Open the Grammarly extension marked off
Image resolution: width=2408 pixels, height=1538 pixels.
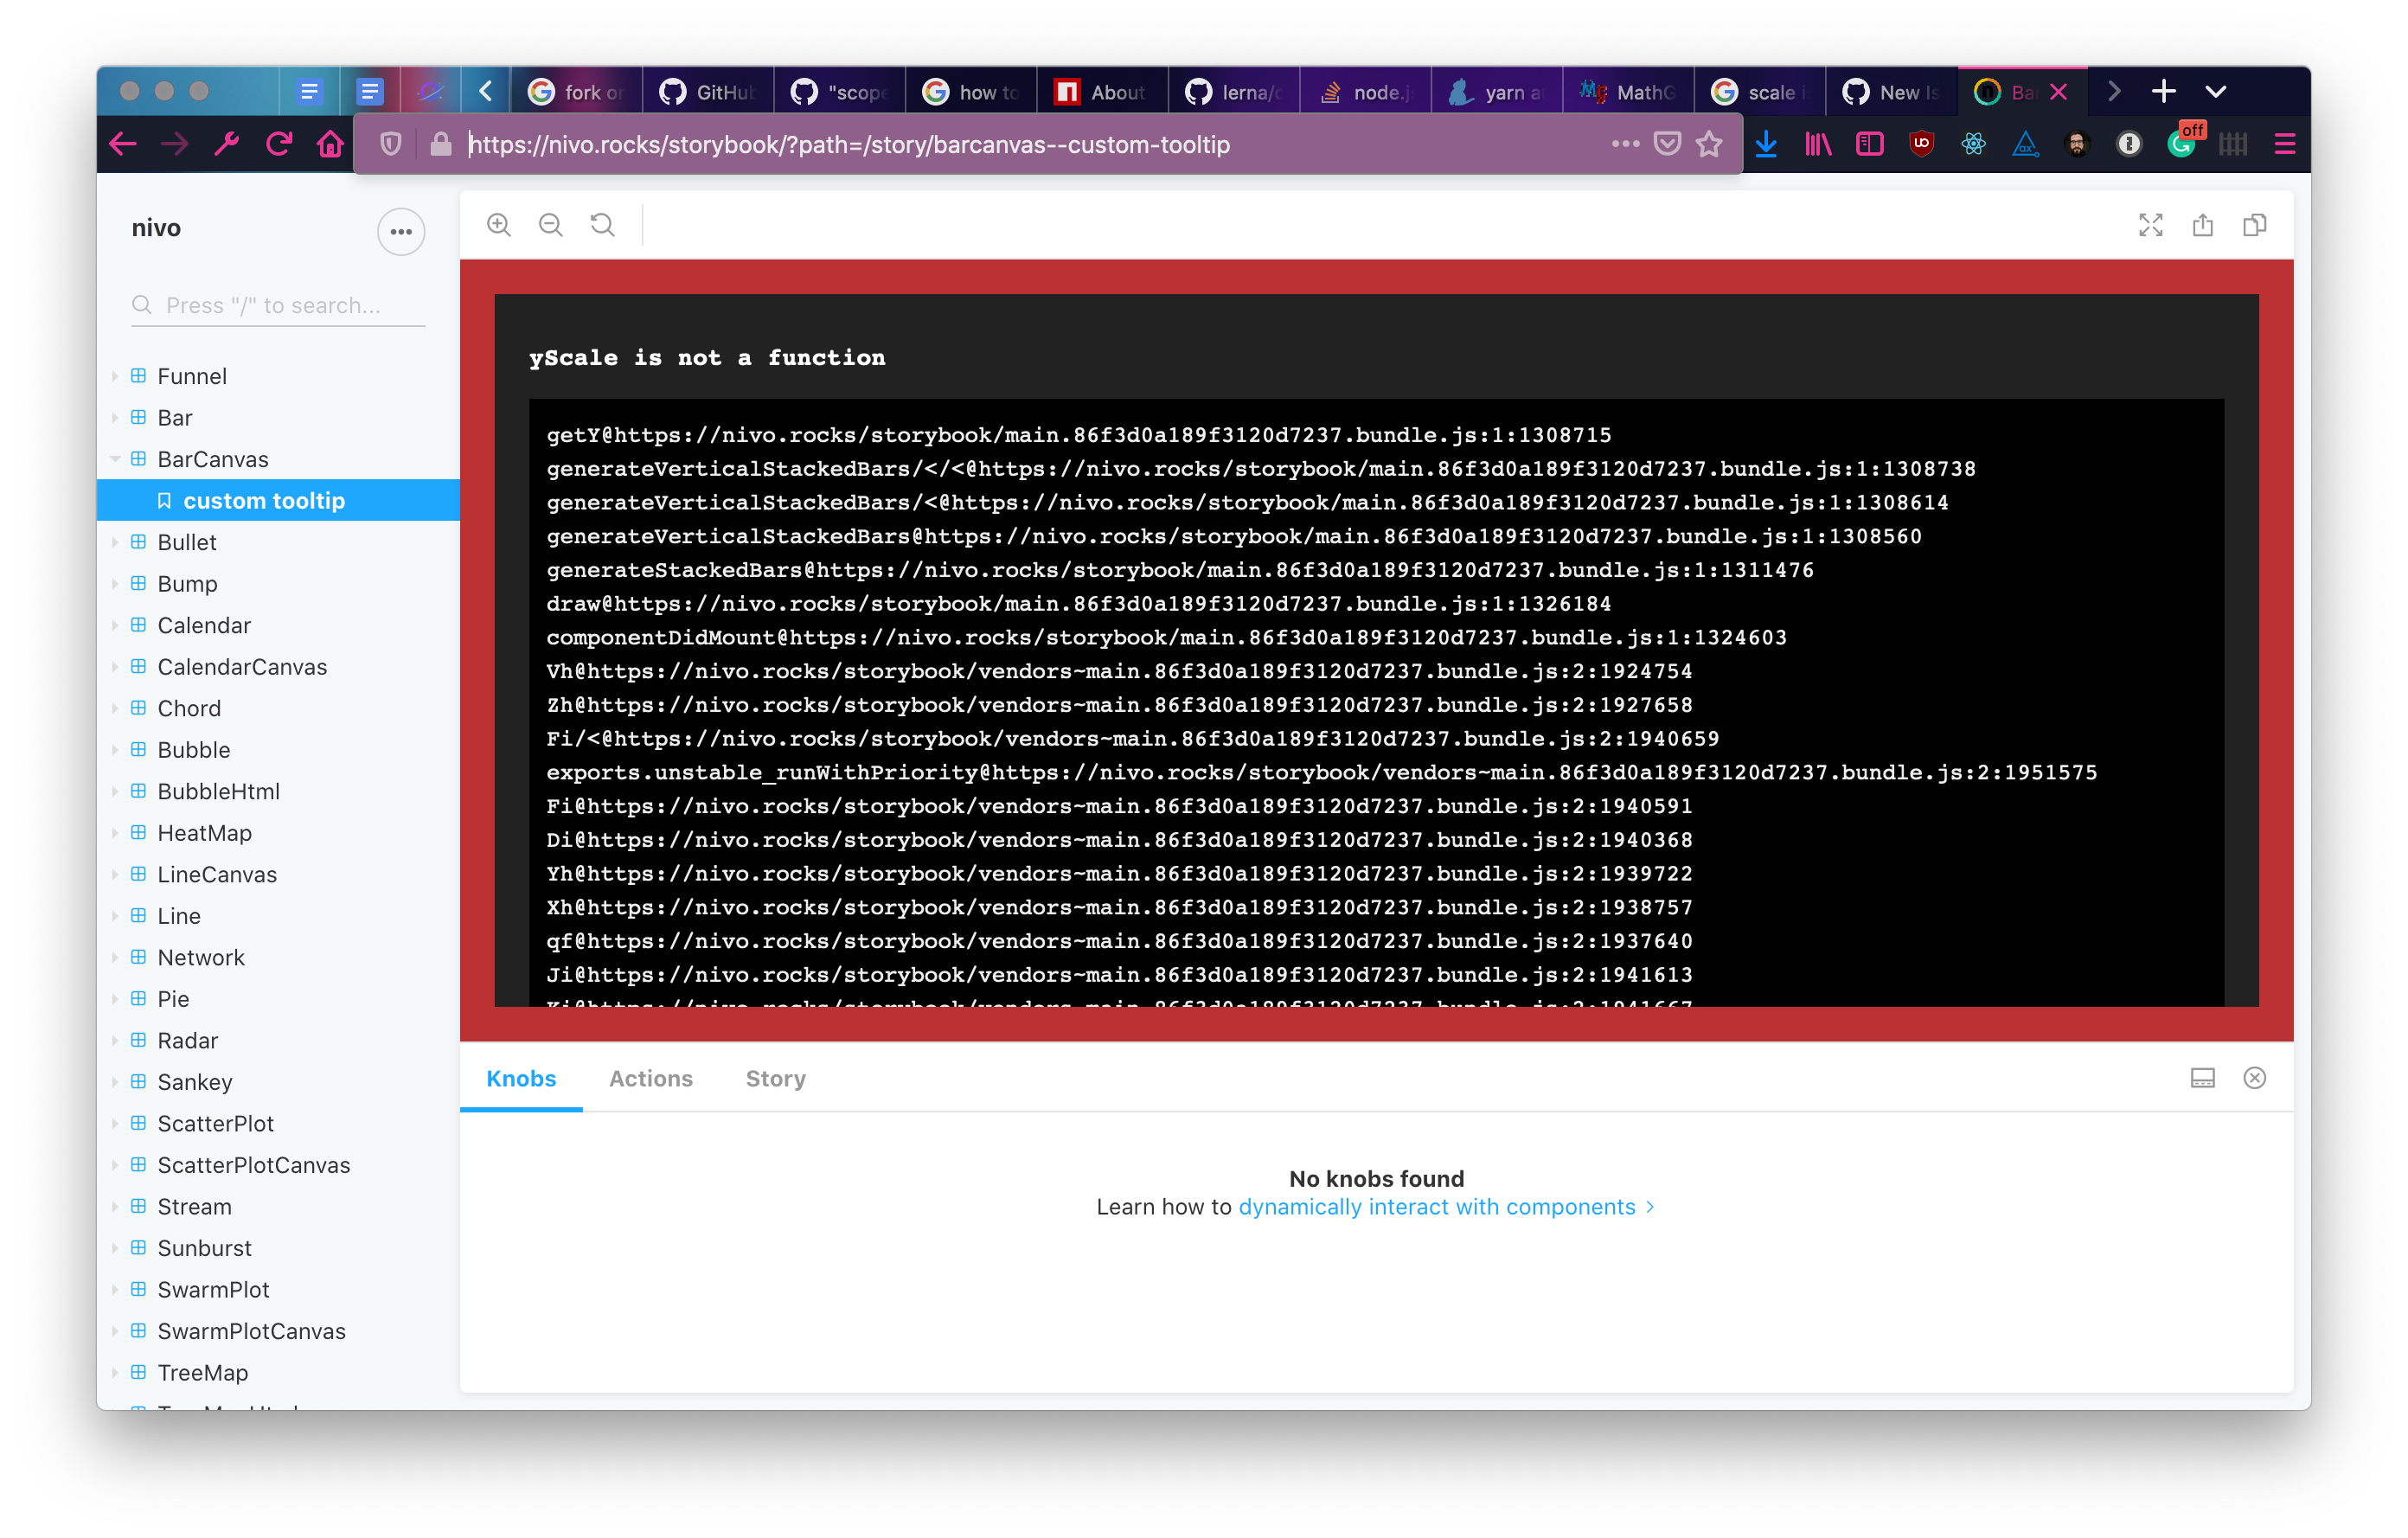point(2183,142)
